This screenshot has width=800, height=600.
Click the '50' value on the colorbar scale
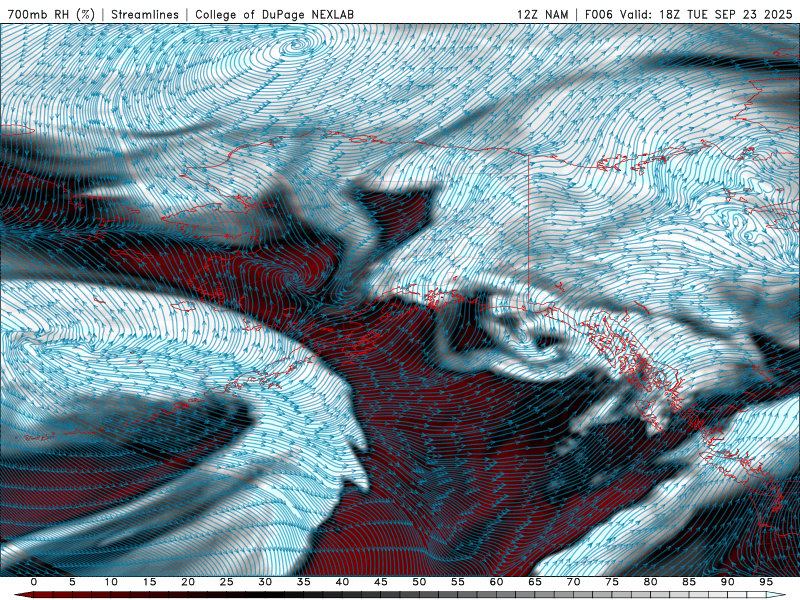419,582
